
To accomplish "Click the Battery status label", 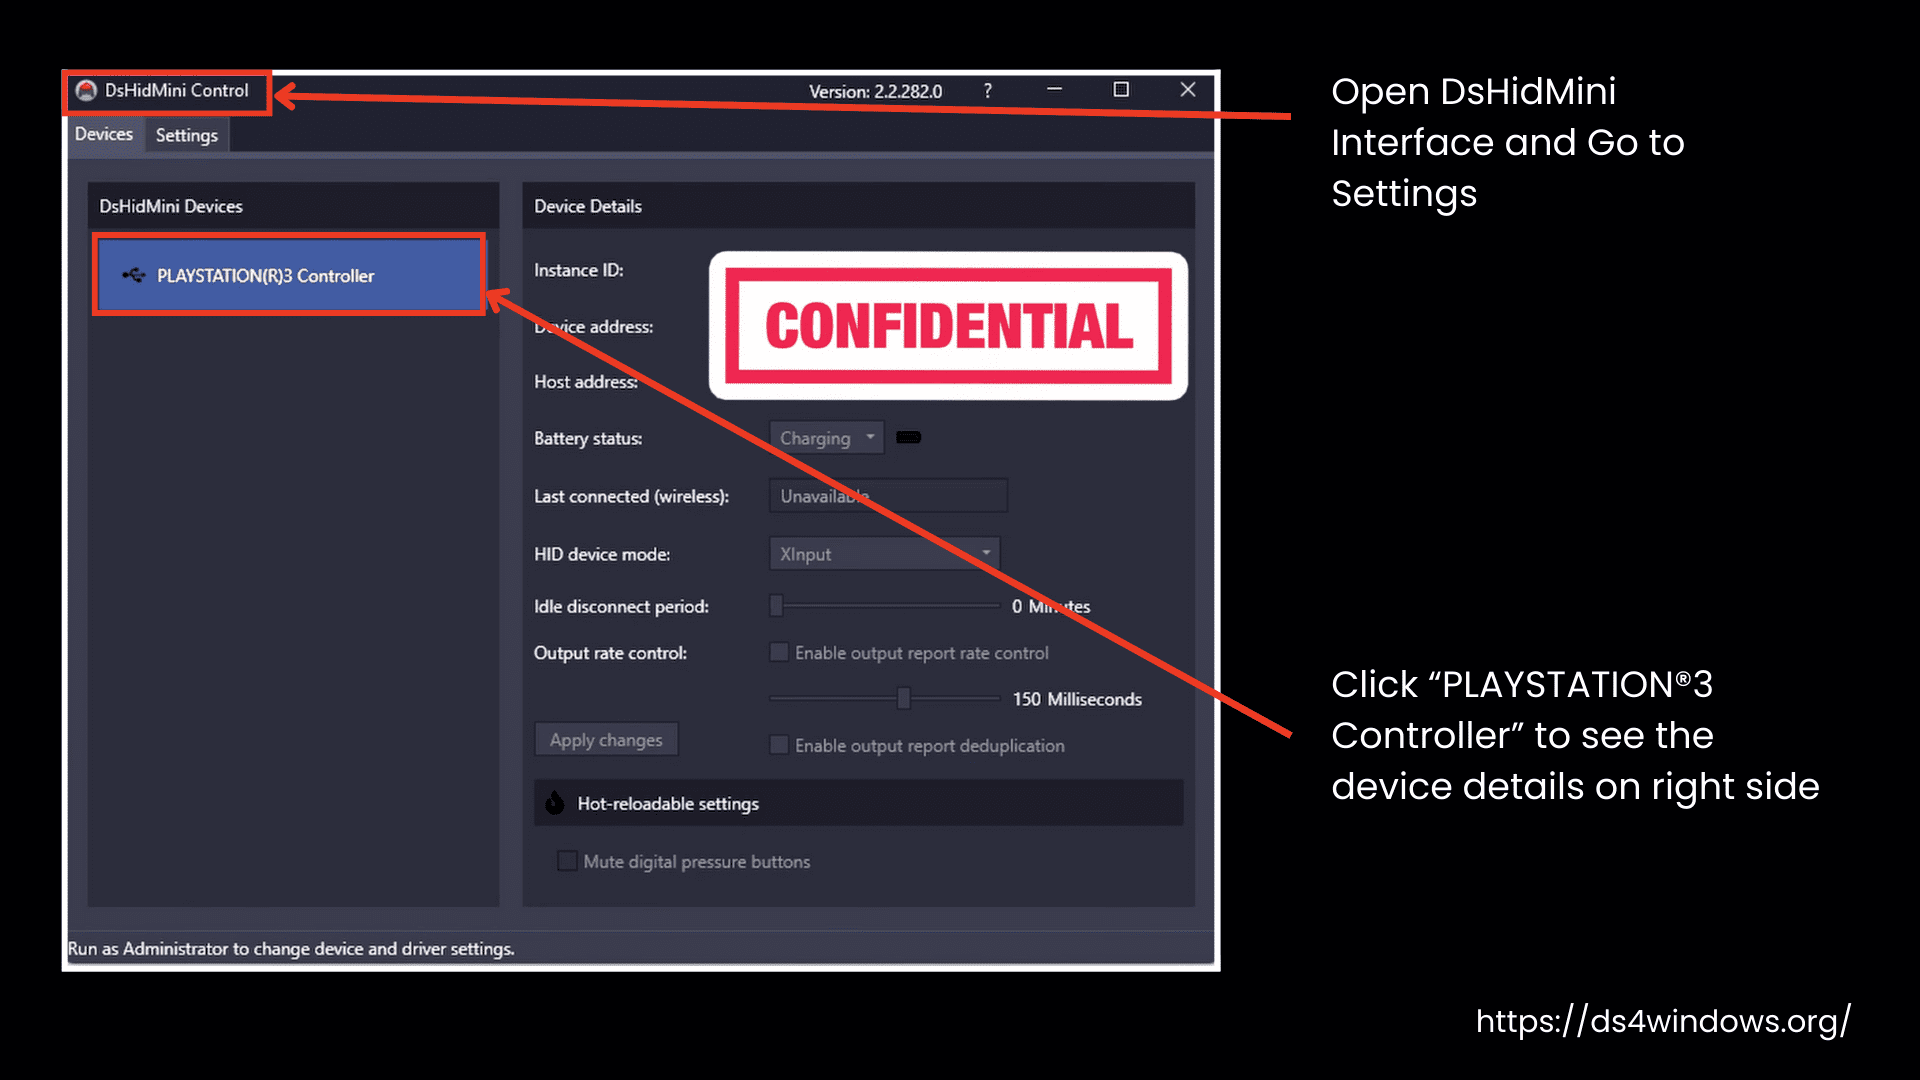I will click(x=588, y=438).
